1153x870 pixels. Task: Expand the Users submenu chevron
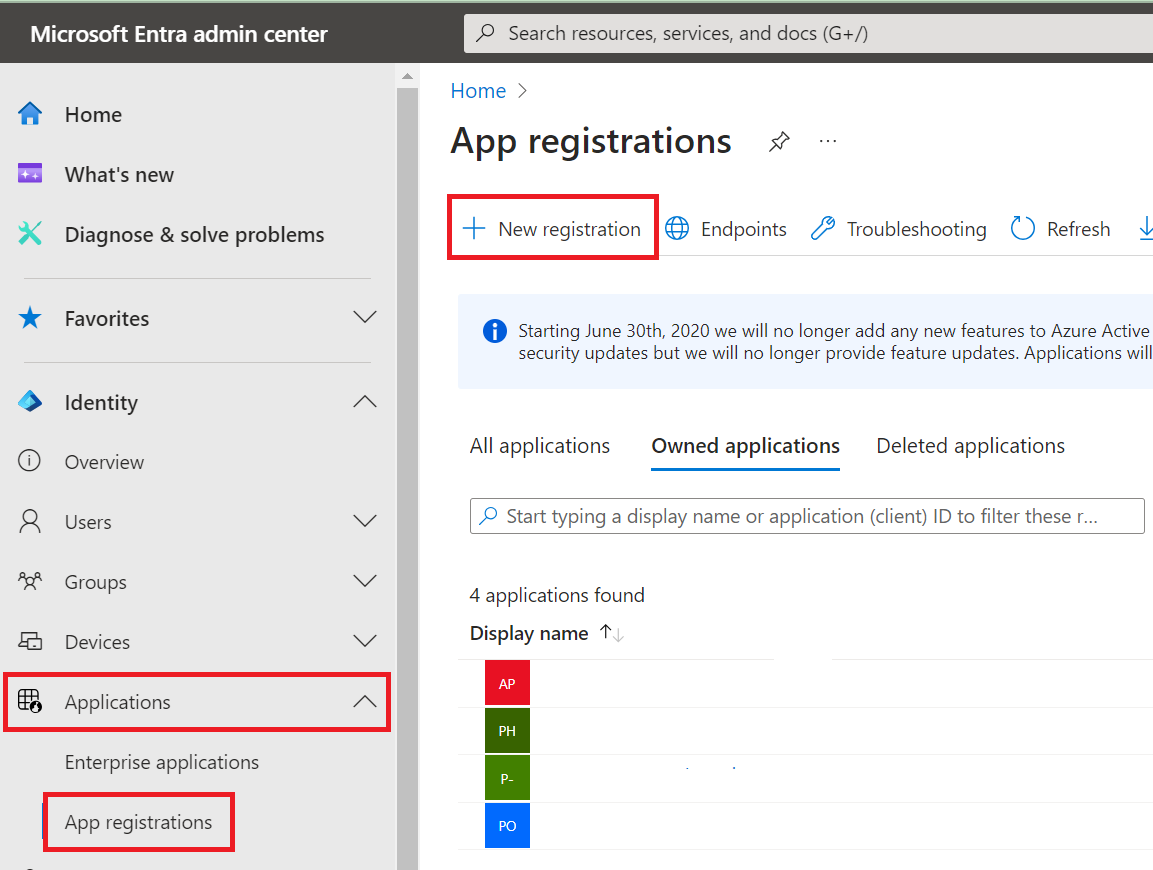[365, 521]
